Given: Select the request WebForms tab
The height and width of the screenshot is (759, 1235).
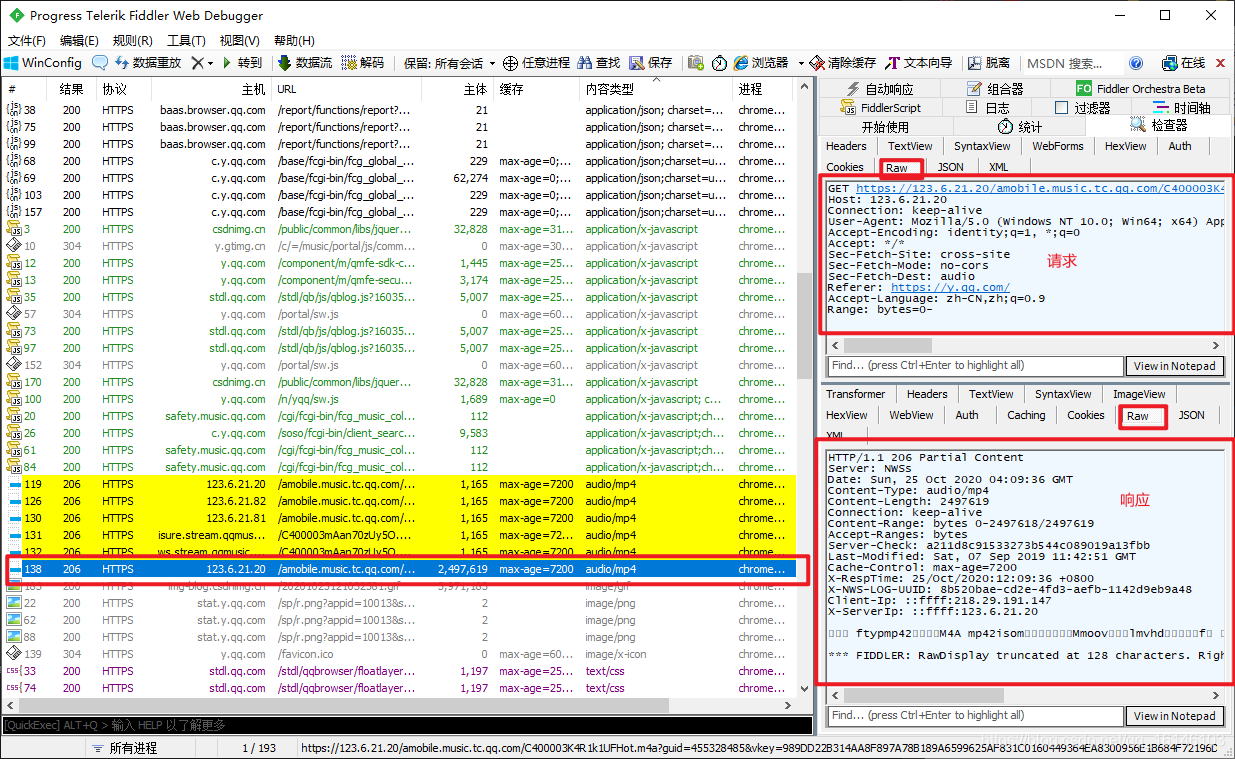Looking at the screenshot, I should pos(1058,146).
